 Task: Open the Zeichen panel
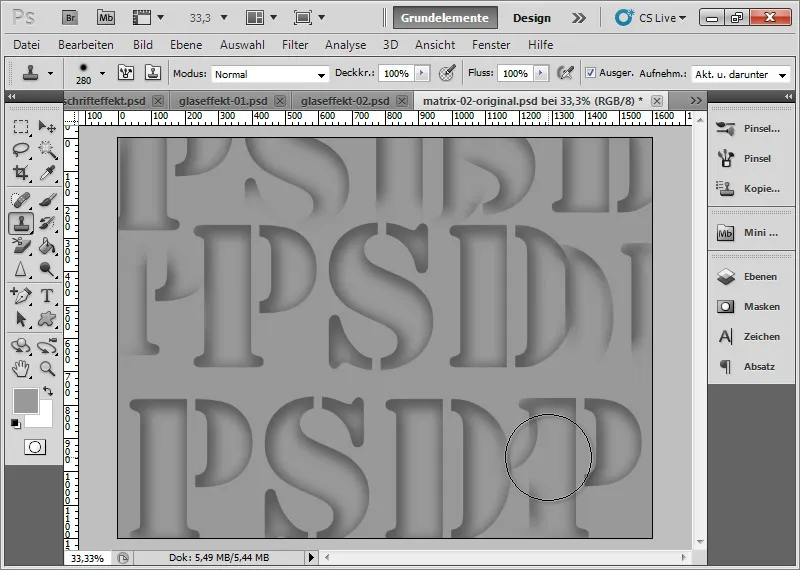coord(750,337)
